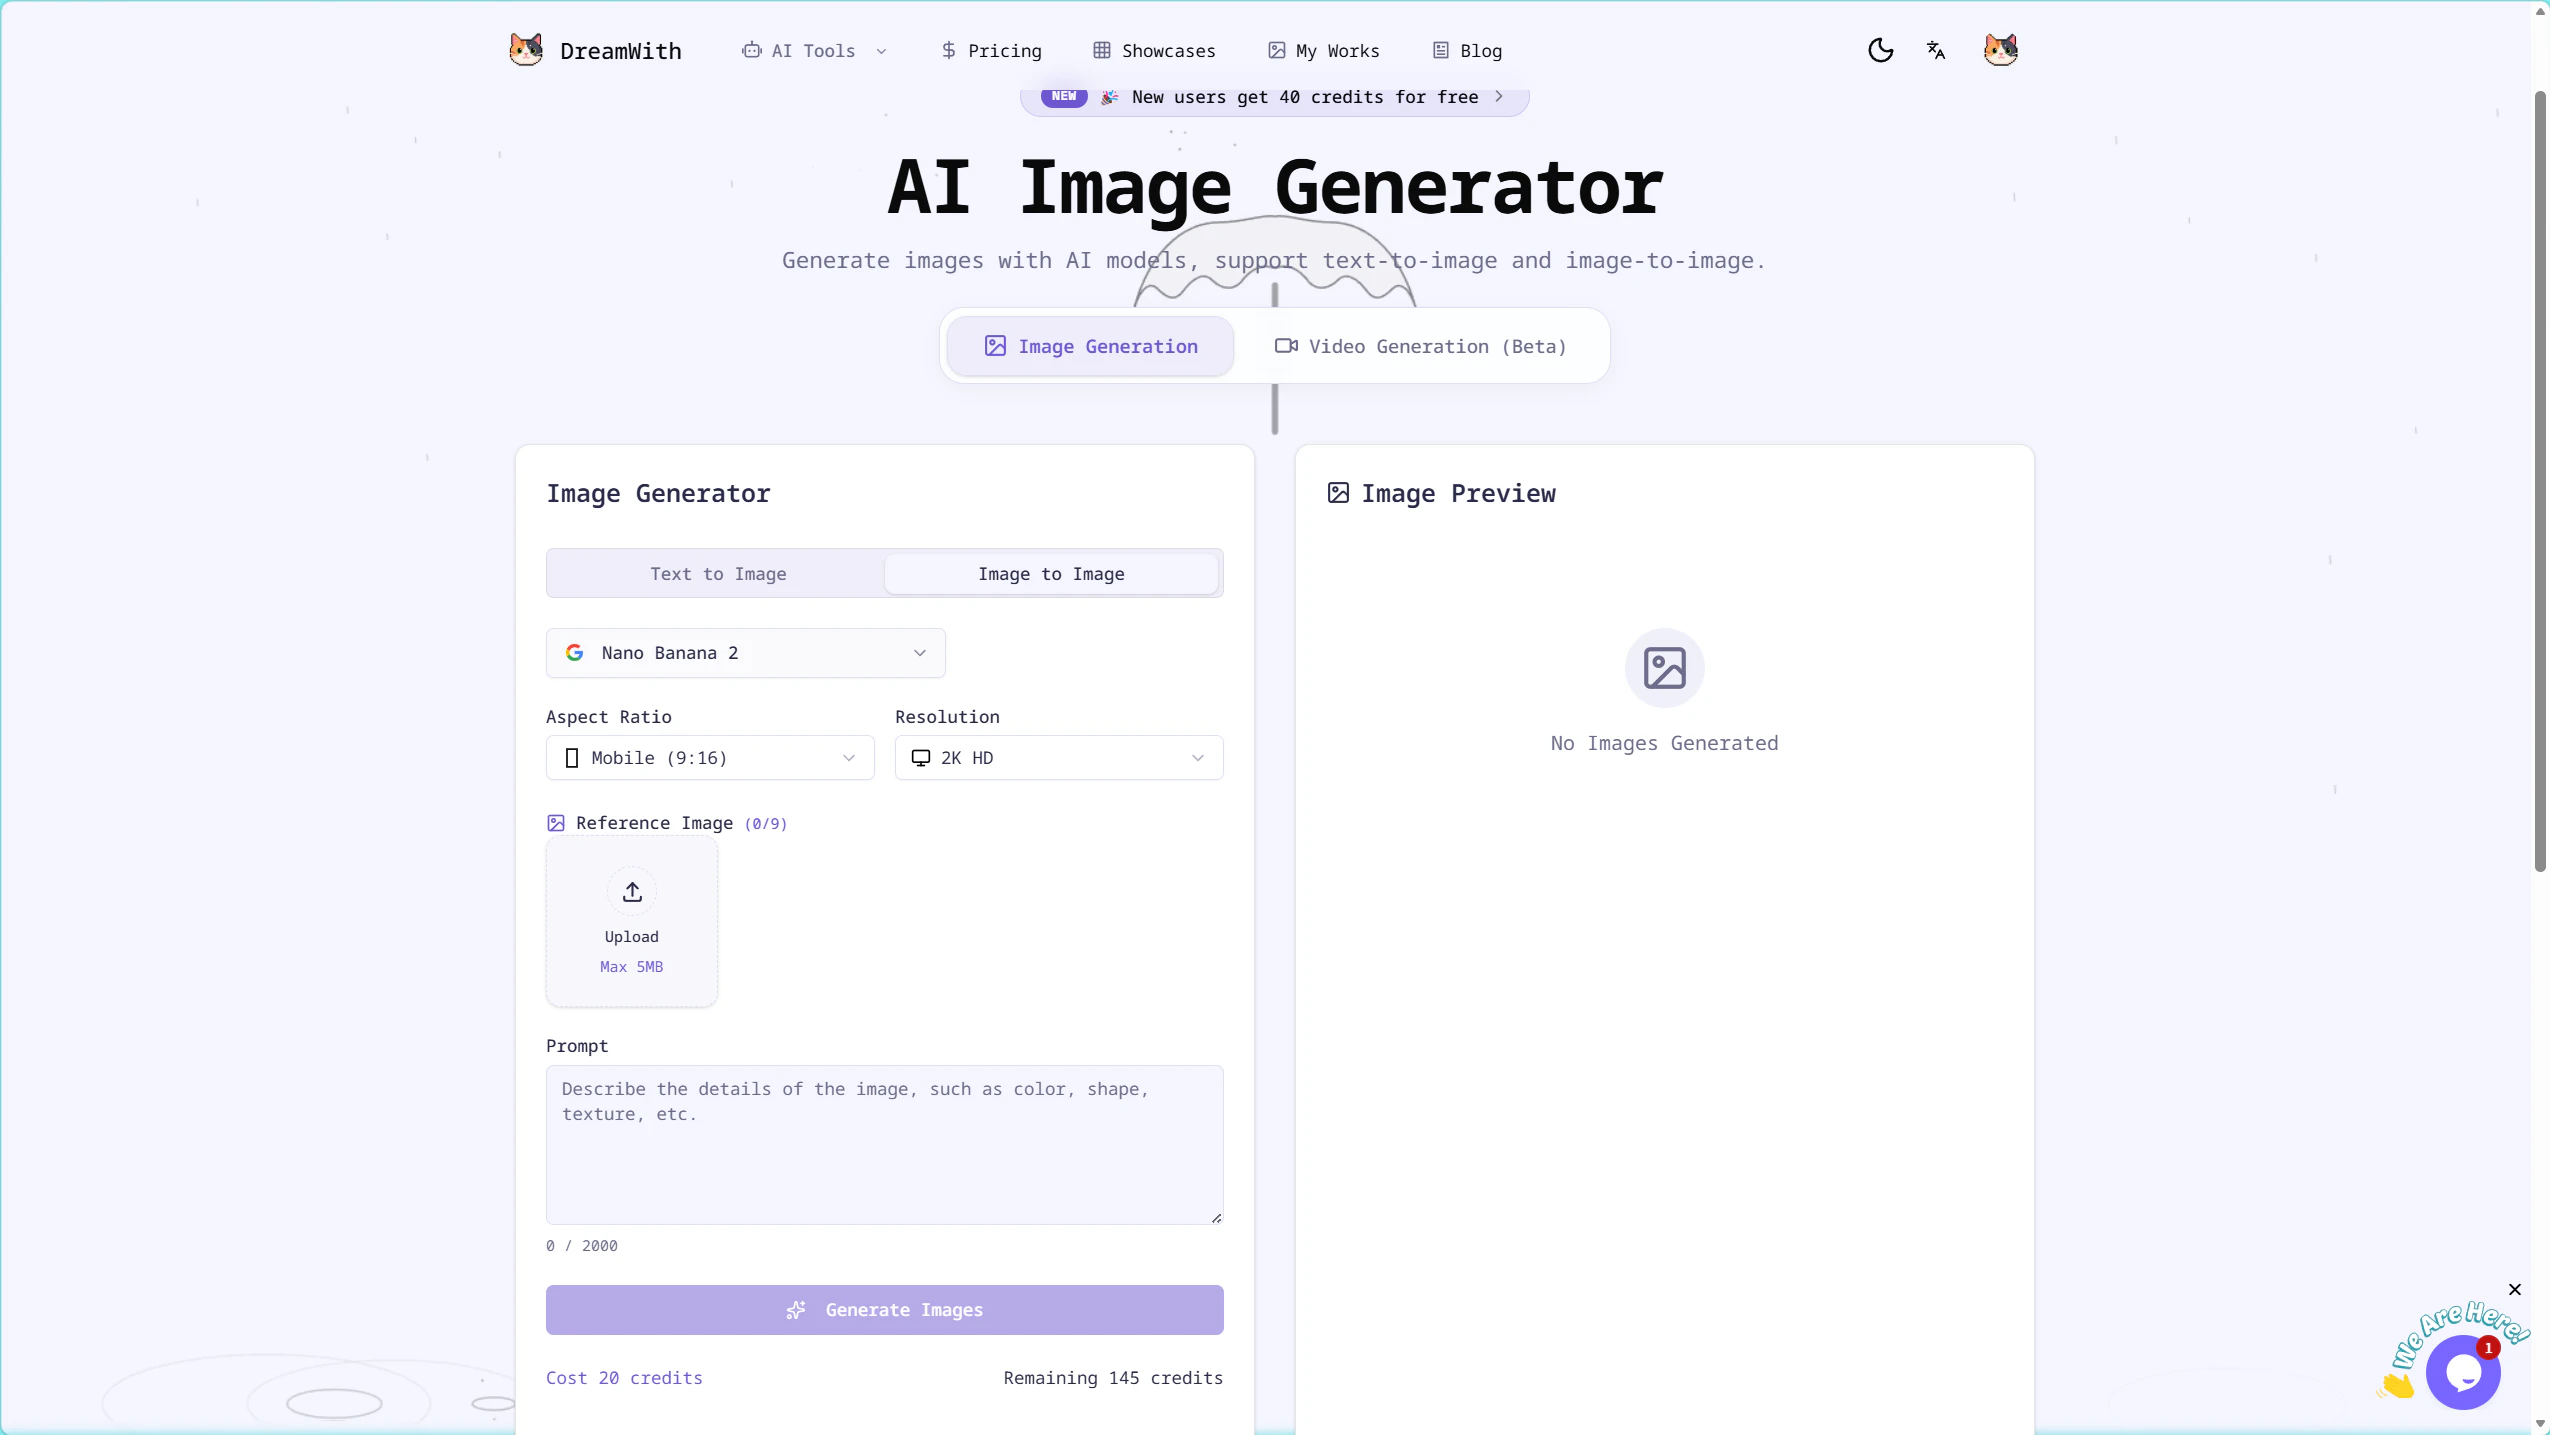The height and width of the screenshot is (1435, 2550).
Task: Click the DreamWith cat logo
Action: (x=526, y=50)
